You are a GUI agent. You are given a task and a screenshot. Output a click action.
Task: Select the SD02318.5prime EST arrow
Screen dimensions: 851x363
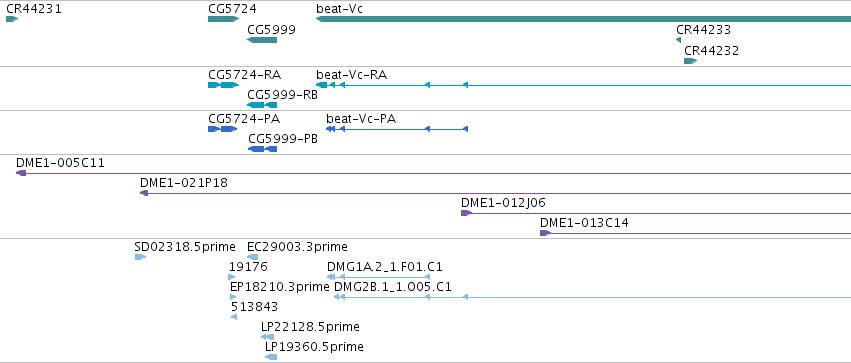pos(141,257)
